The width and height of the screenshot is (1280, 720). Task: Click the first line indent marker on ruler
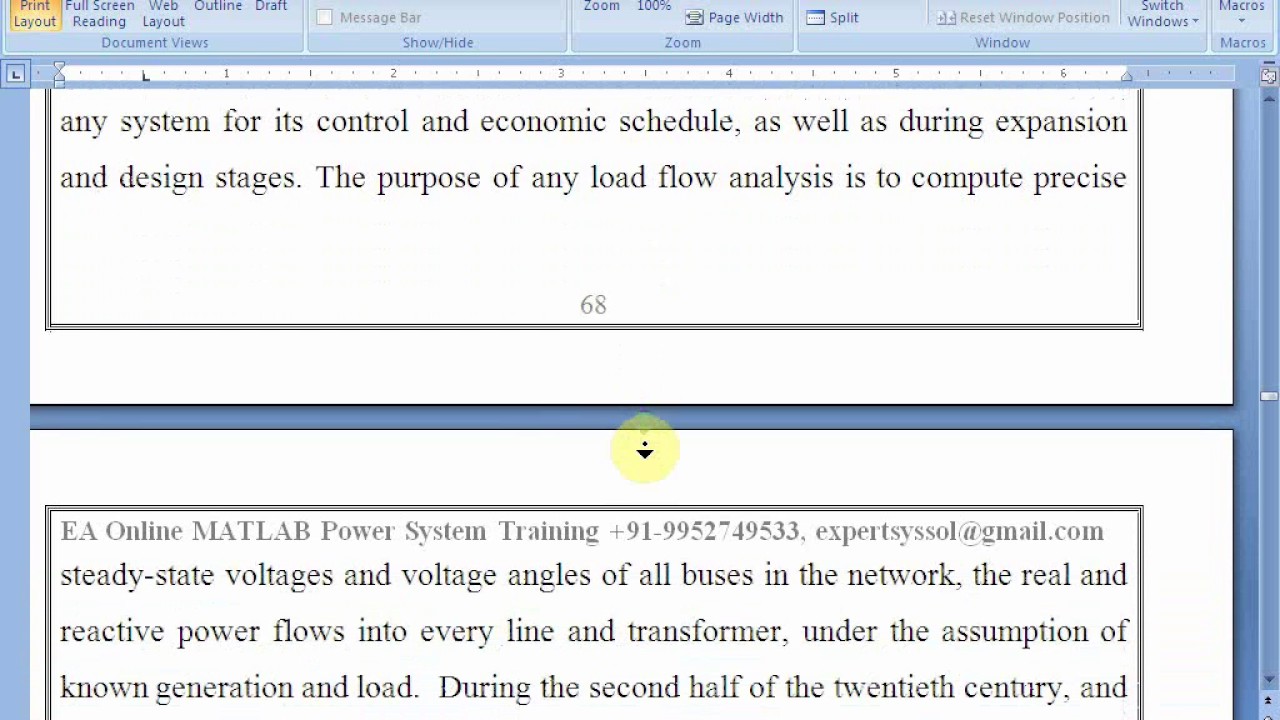click(59, 68)
